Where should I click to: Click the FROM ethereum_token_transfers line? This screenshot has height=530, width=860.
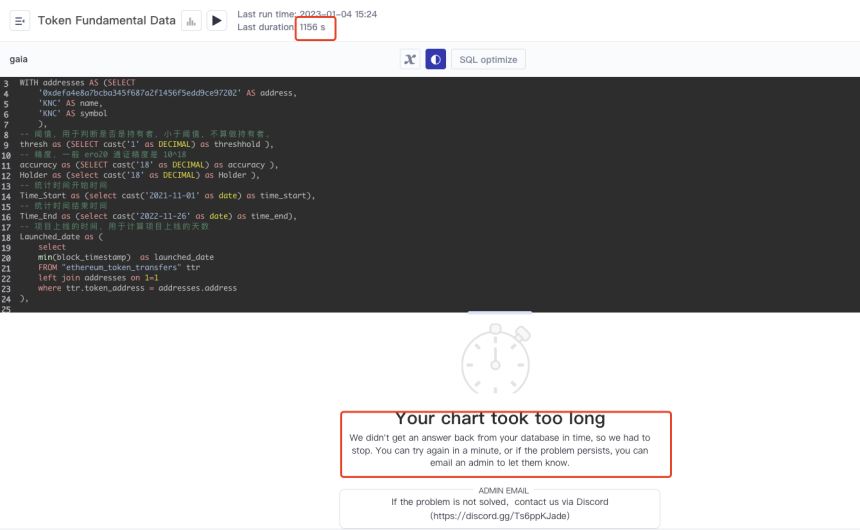[x=119, y=267]
